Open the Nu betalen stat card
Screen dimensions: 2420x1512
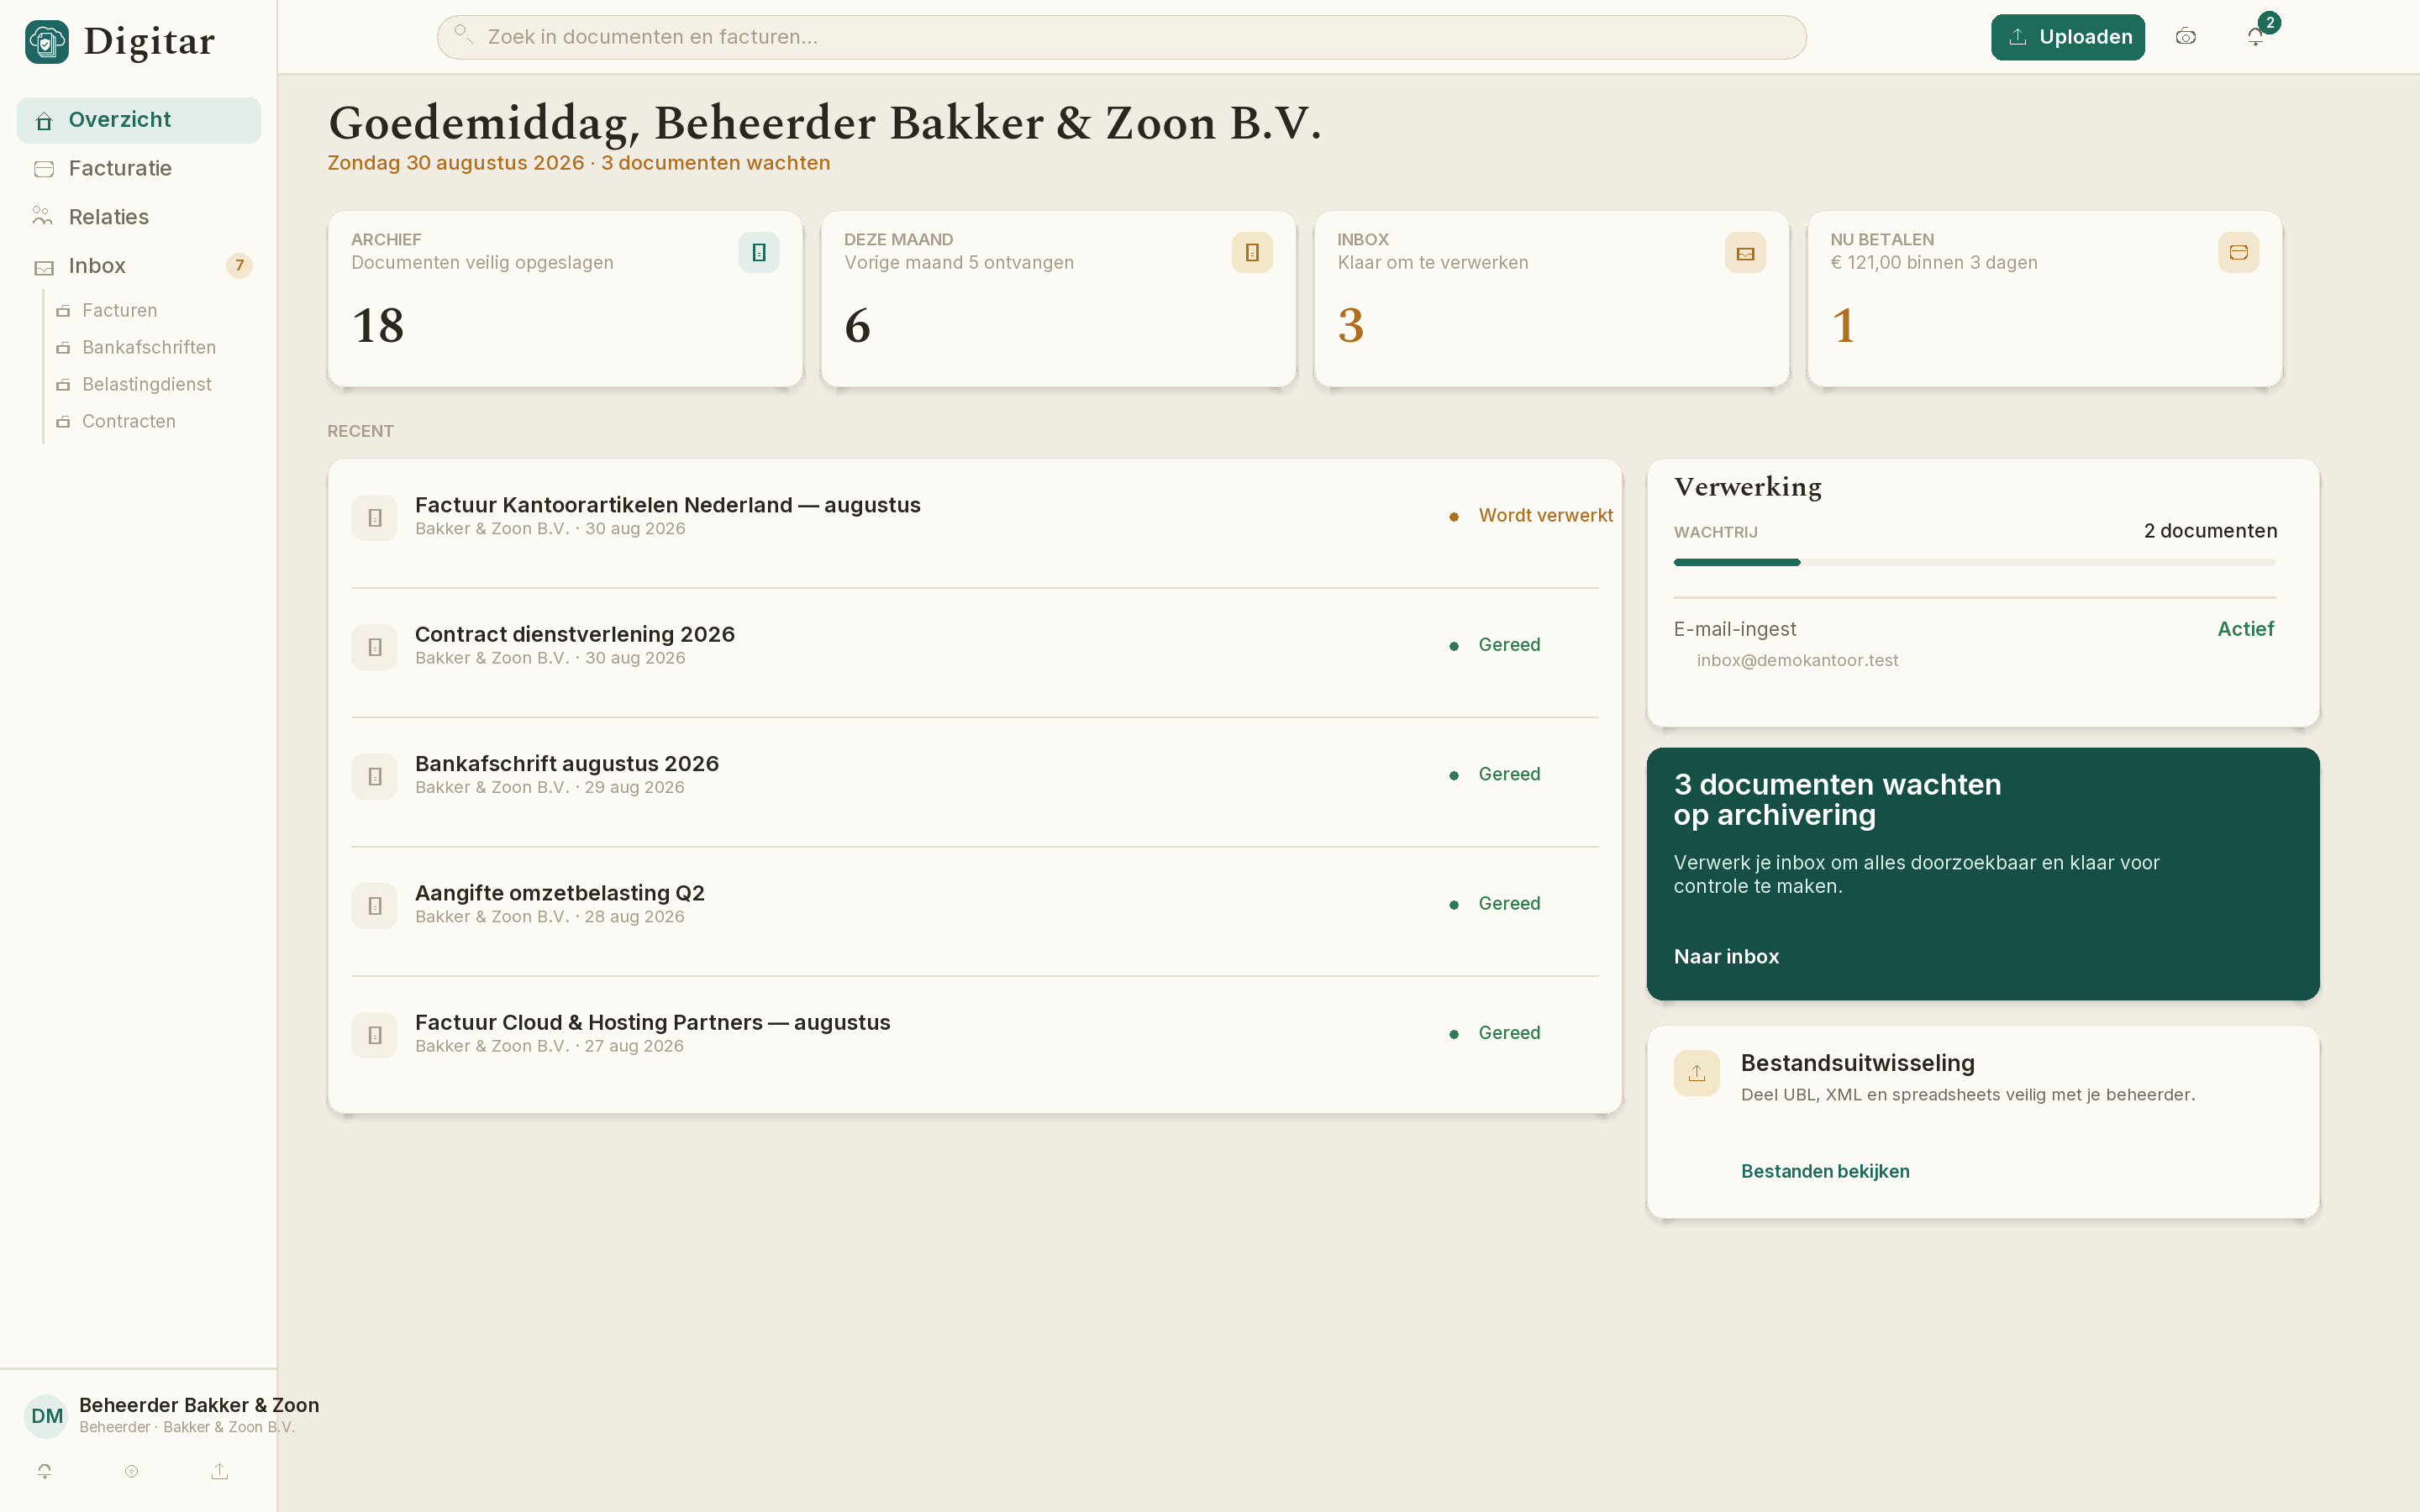[x=2044, y=299]
